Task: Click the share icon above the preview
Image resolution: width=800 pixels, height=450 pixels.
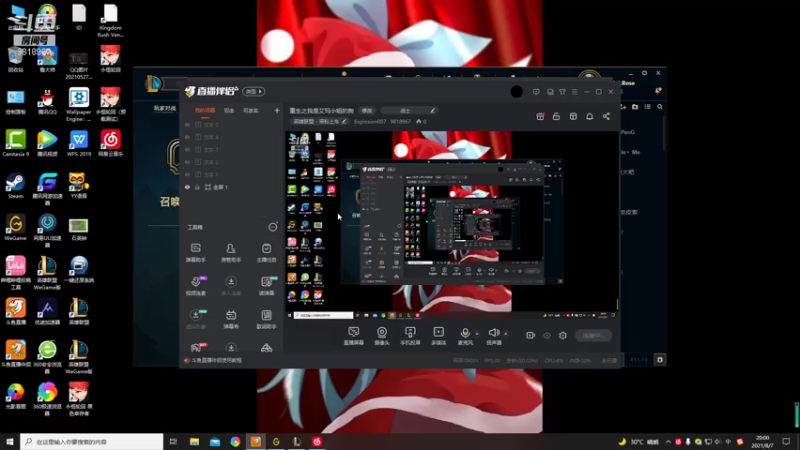Action: pos(606,116)
